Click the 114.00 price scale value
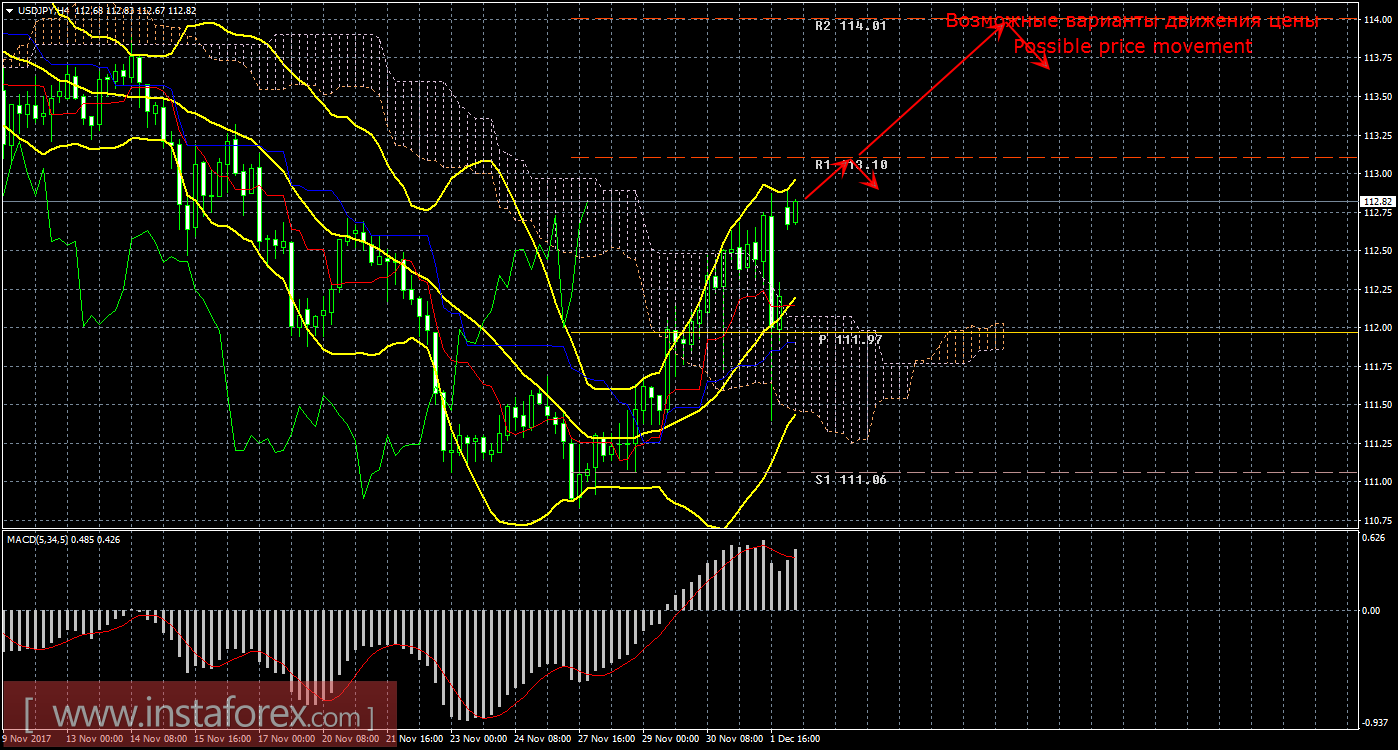 coord(1377,20)
